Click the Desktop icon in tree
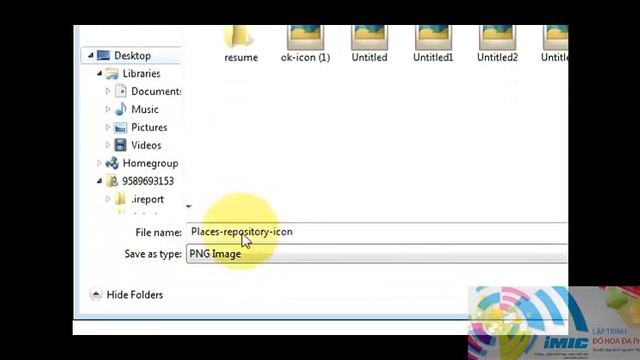640x360 pixels. click(x=103, y=55)
